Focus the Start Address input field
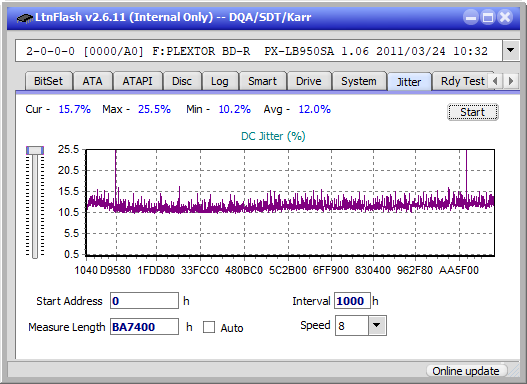 pos(145,301)
